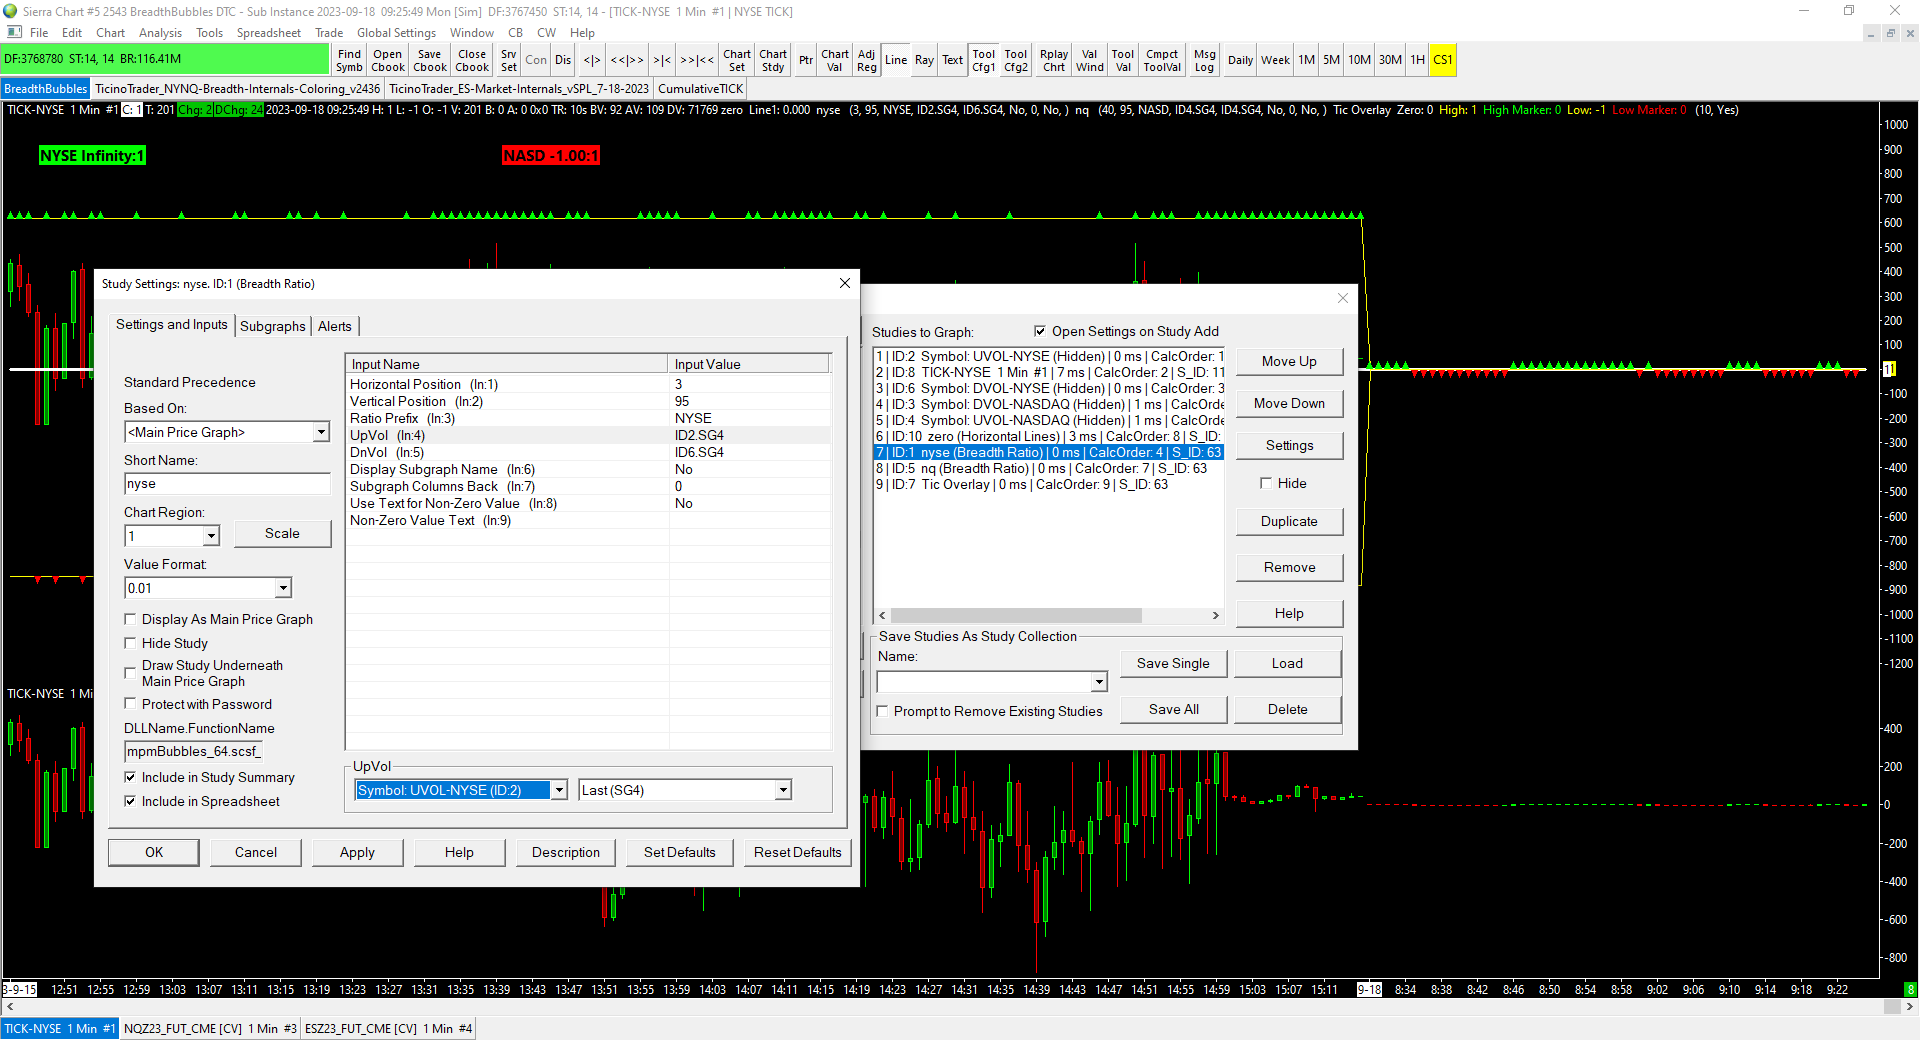Viewport: 1920px width, 1040px height.
Task: Click the Save Cbook toolbar button
Action: pyautogui.click(x=430, y=60)
